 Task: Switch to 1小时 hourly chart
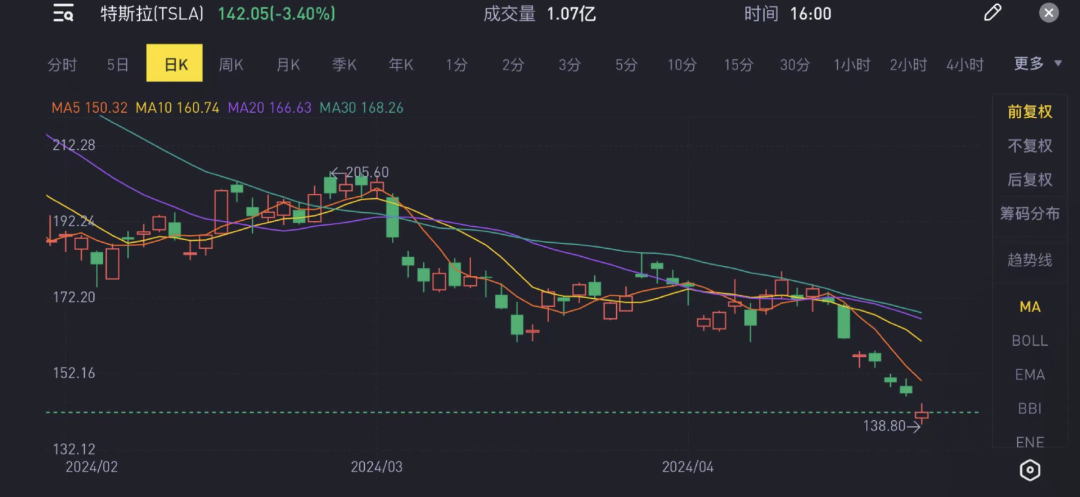[x=851, y=64]
